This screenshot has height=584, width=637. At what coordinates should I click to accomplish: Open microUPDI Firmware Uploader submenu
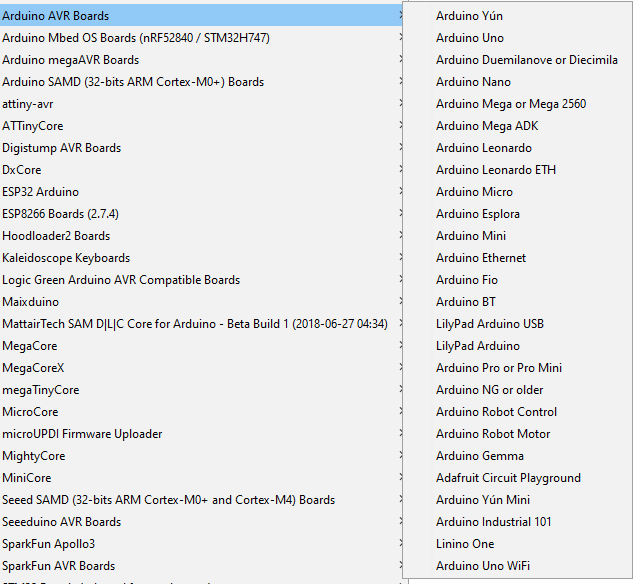coord(202,434)
